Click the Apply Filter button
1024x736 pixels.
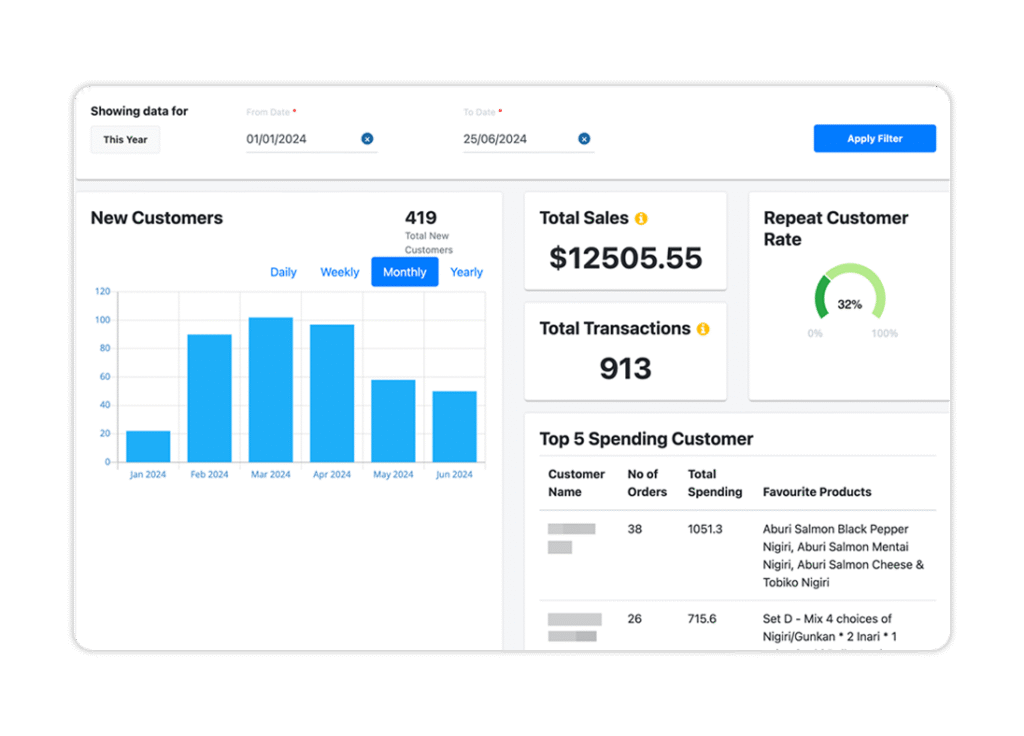coord(874,139)
